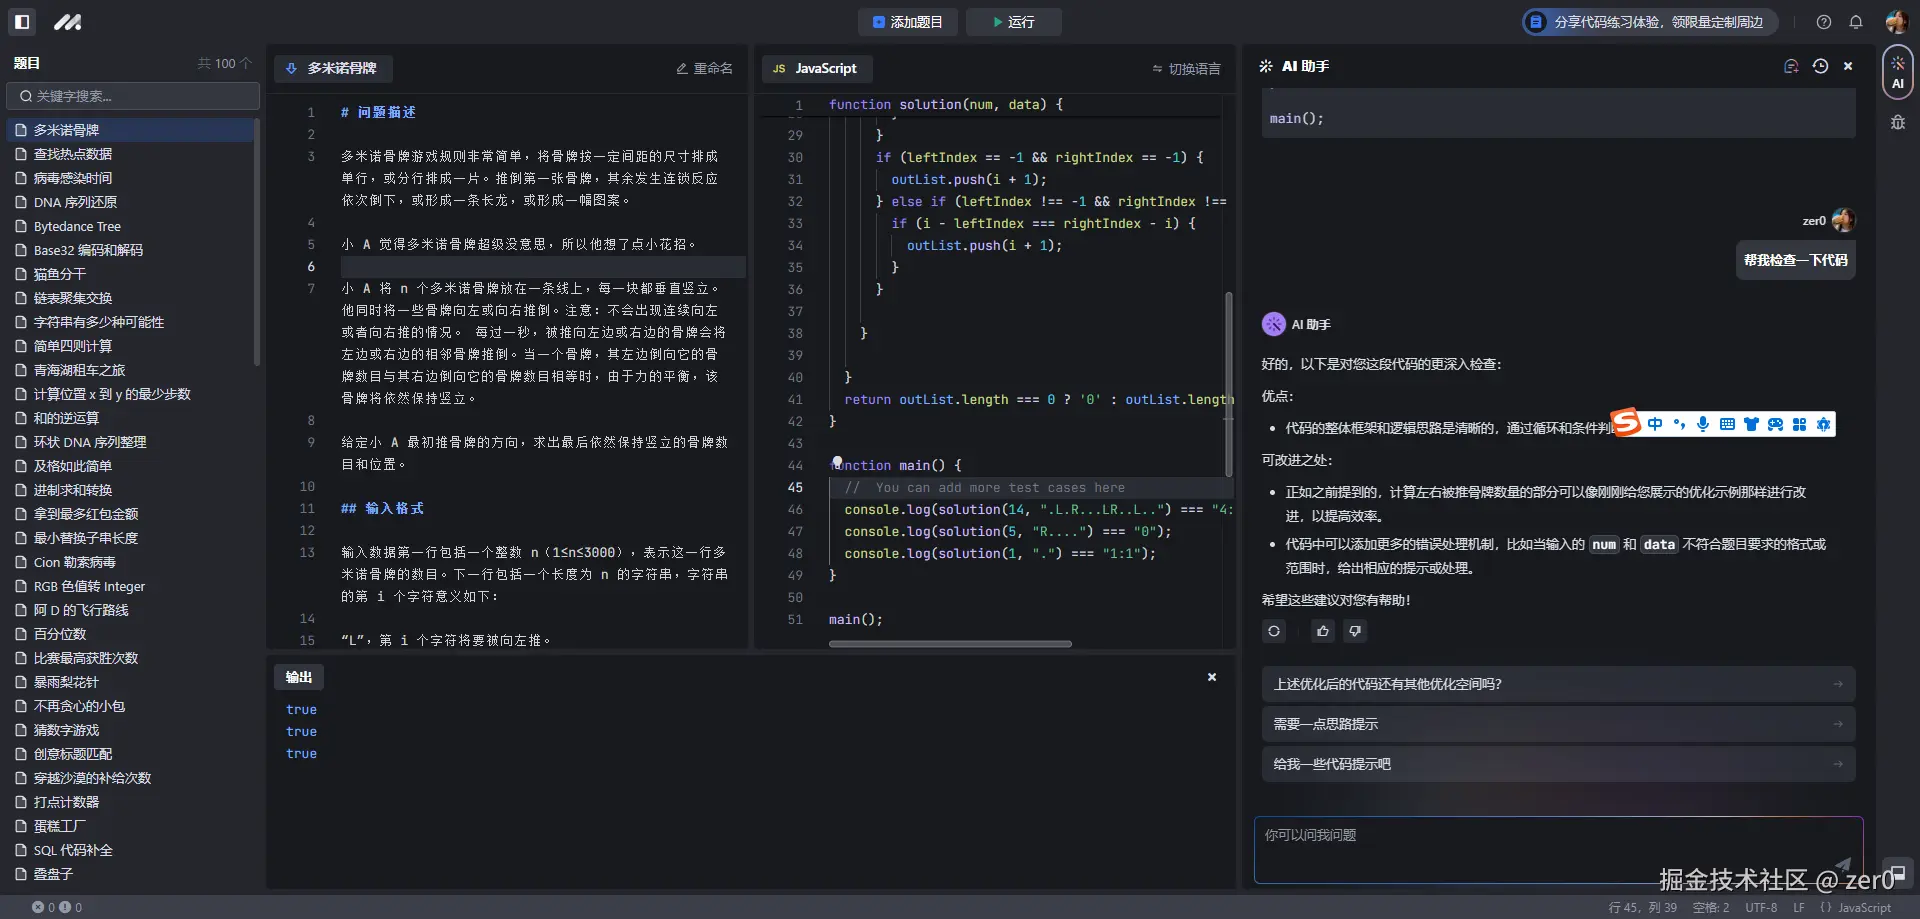Regenerate the AI response

[x=1273, y=631]
